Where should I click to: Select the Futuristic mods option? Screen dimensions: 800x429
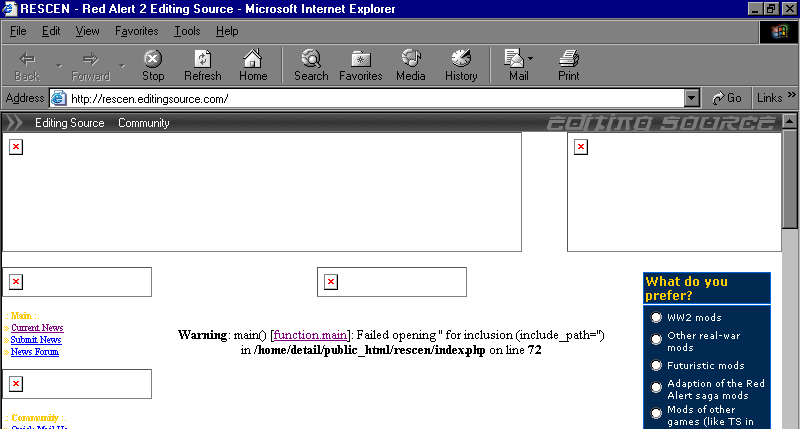click(x=656, y=365)
